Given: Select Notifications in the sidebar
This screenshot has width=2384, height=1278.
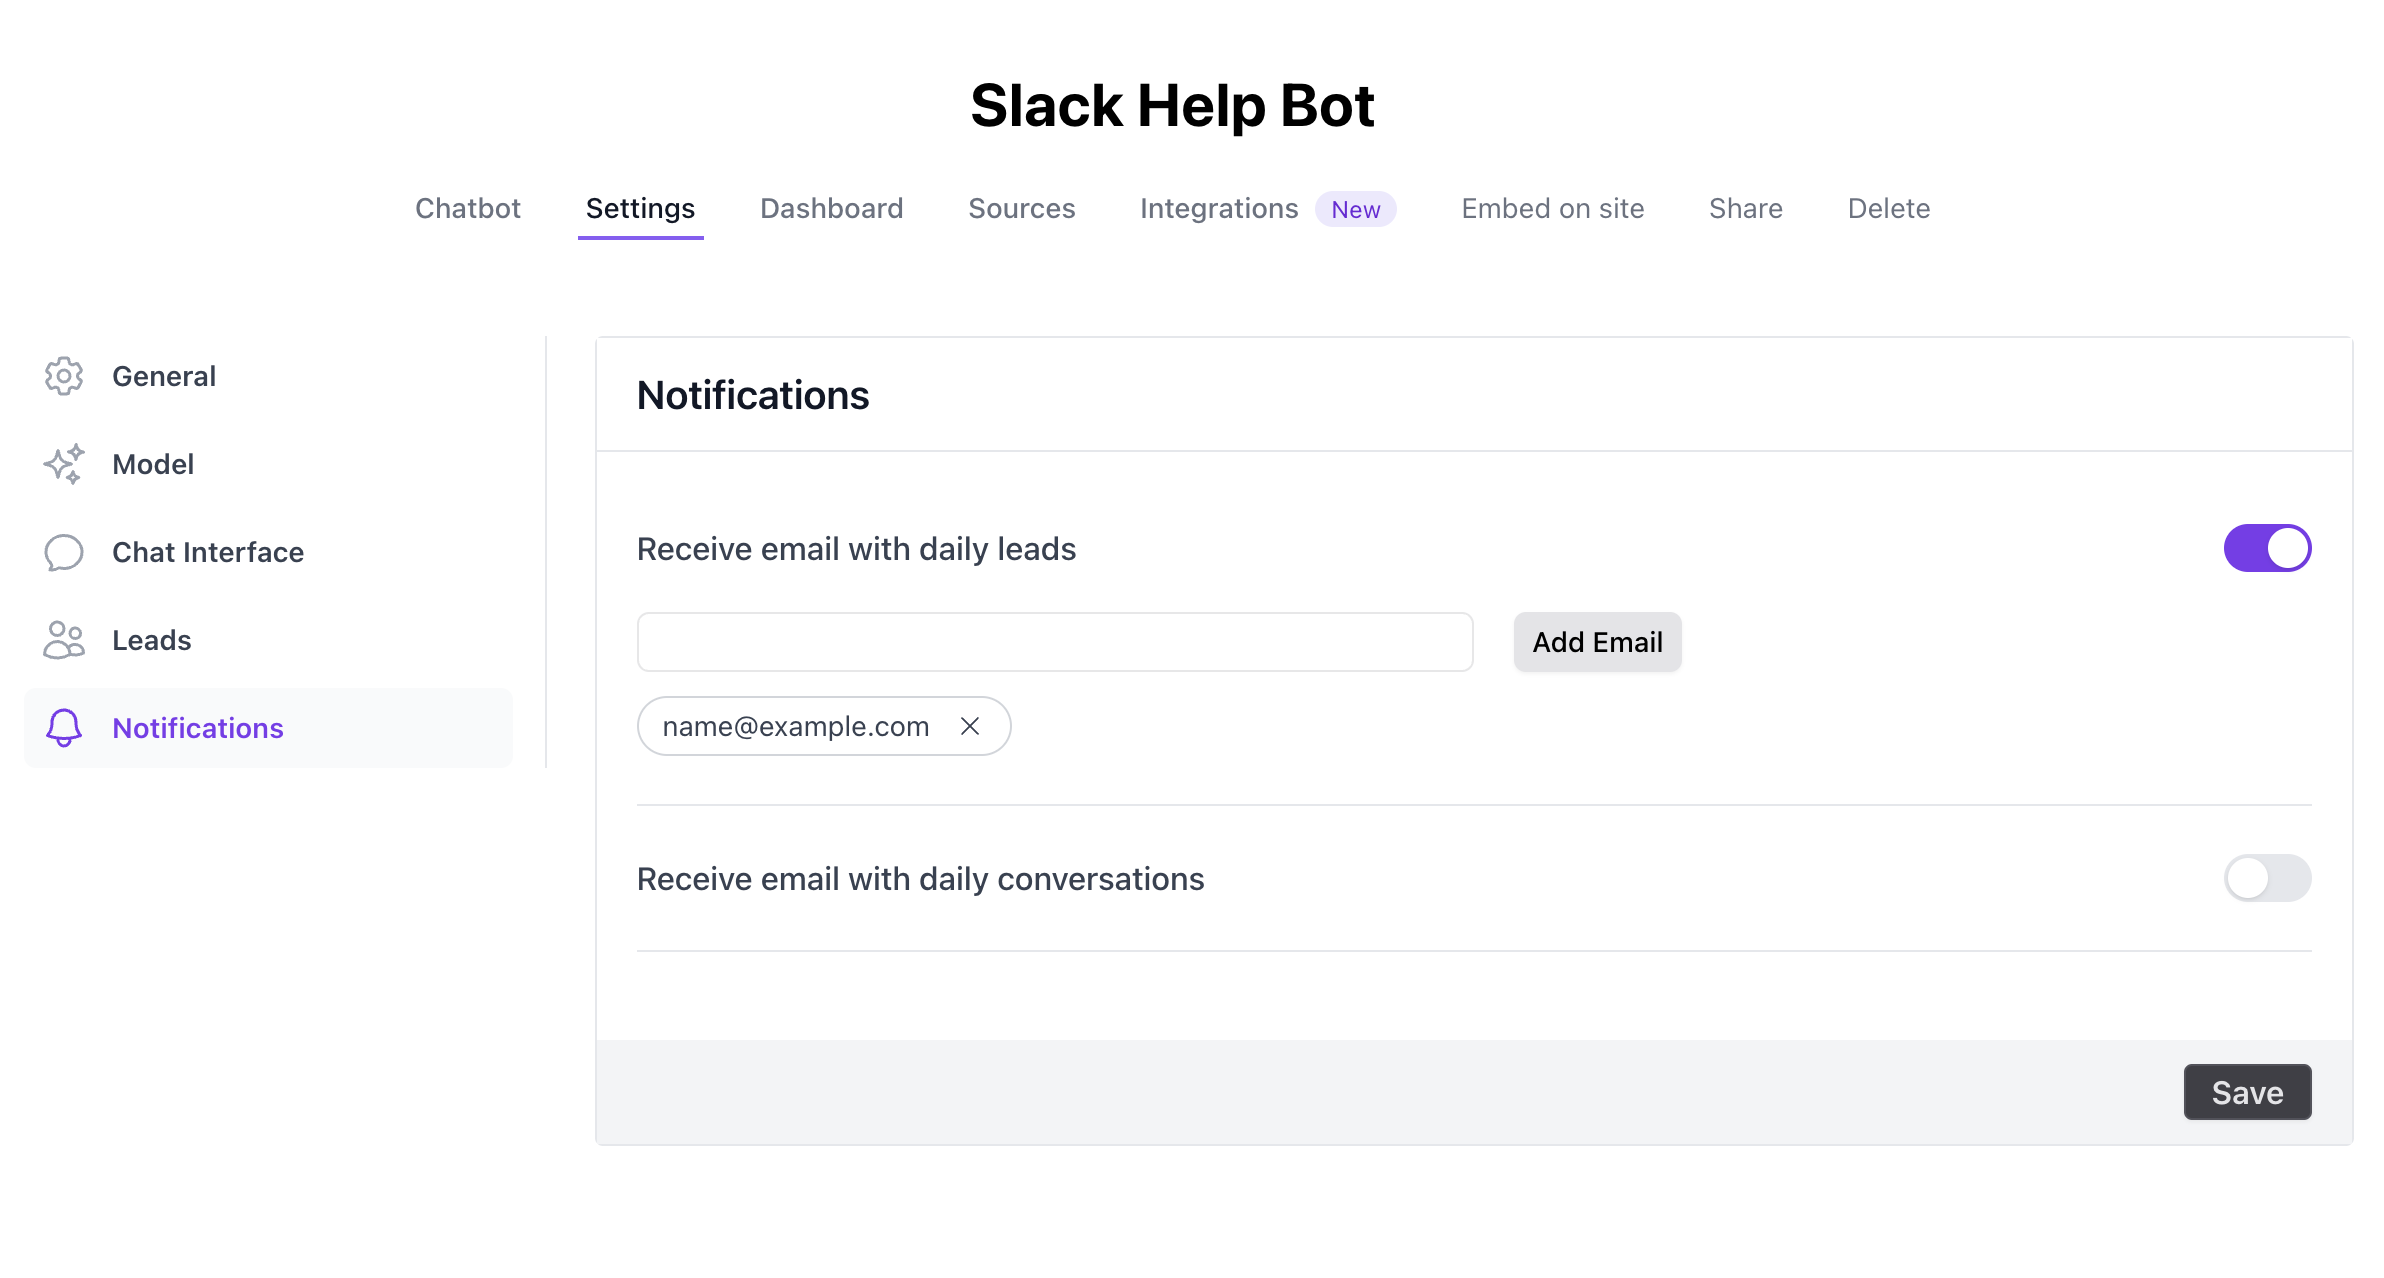Looking at the screenshot, I should tap(268, 728).
